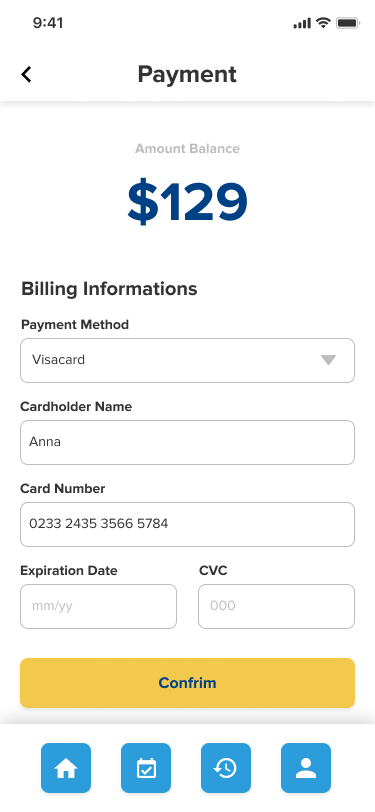The image size is (375, 812).
Task: Tap the Payment page title
Action: click(187, 75)
